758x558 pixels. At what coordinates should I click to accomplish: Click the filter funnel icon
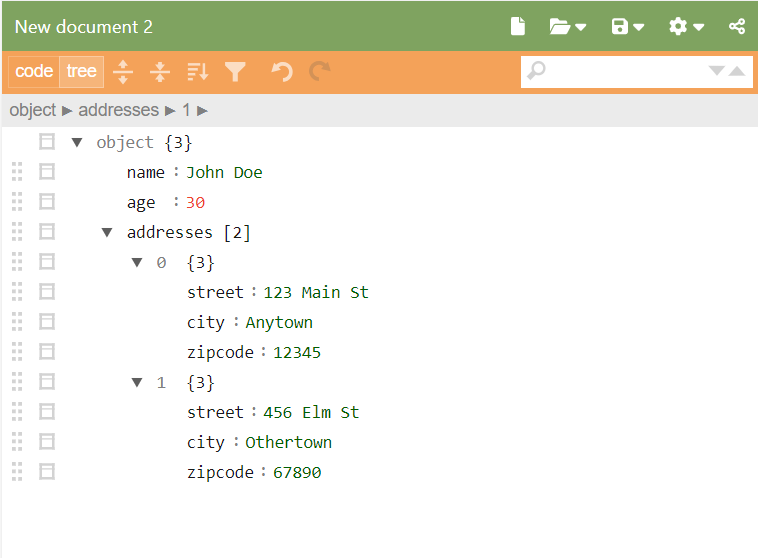pos(235,72)
